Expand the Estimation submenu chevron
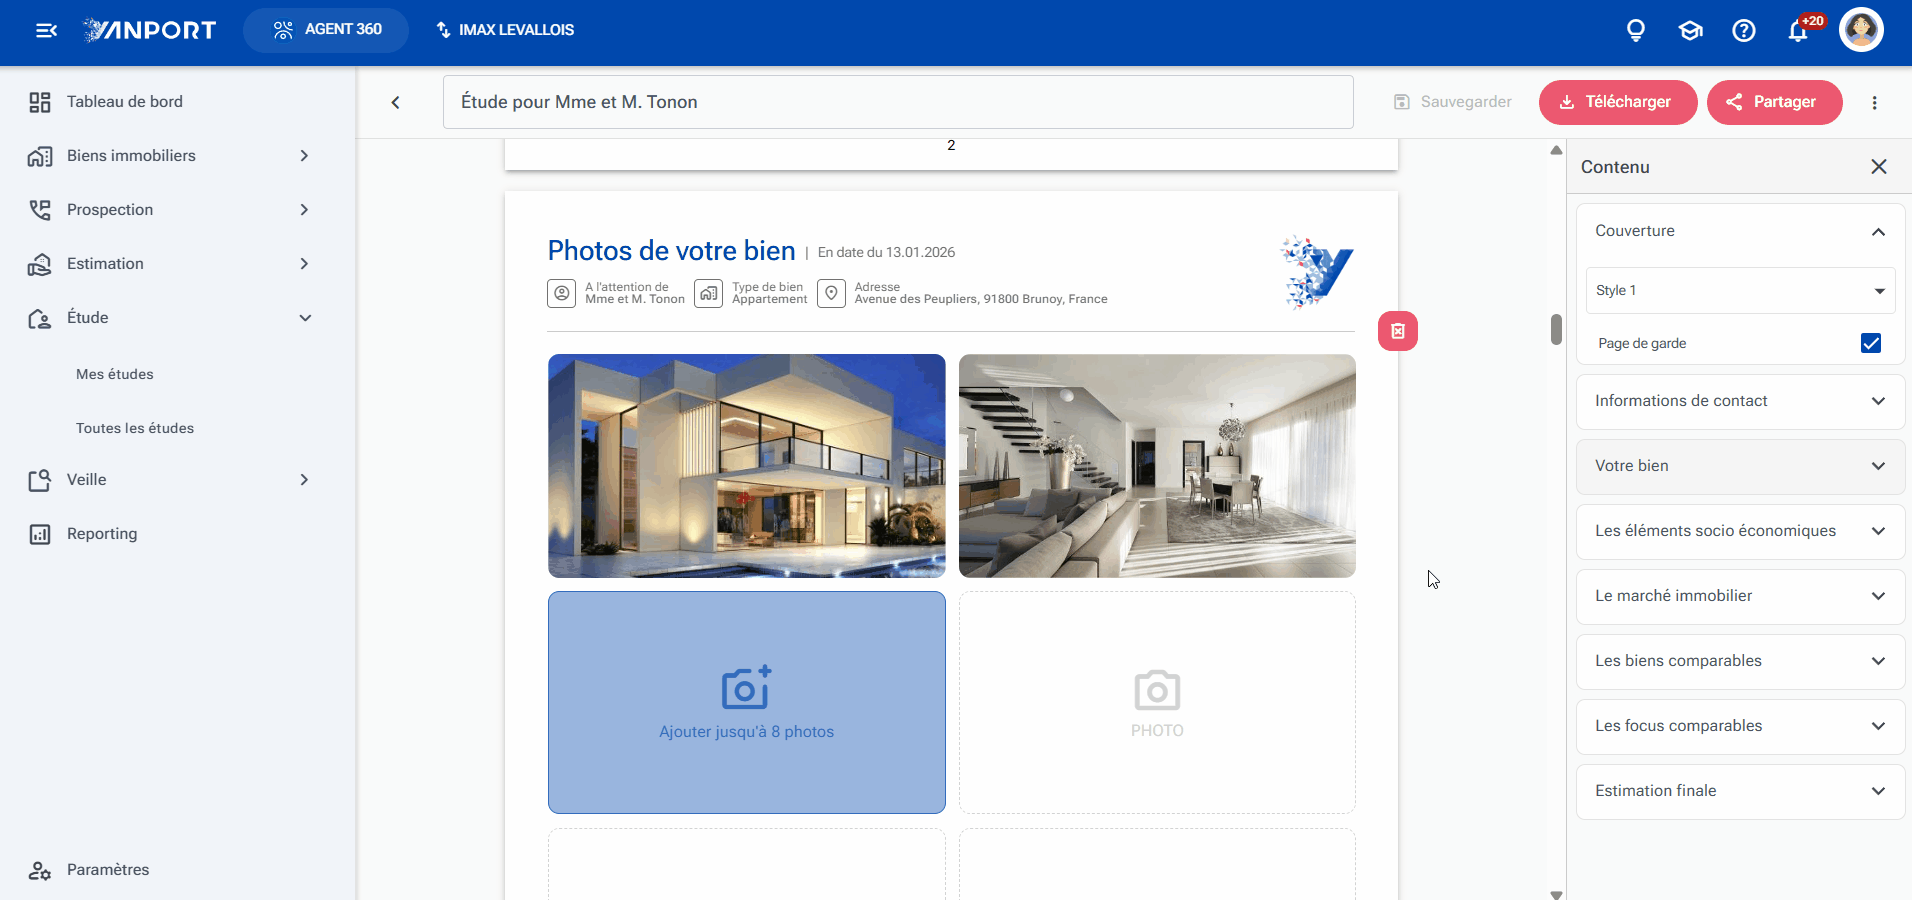The height and width of the screenshot is (900, 1912). point(304,264)
